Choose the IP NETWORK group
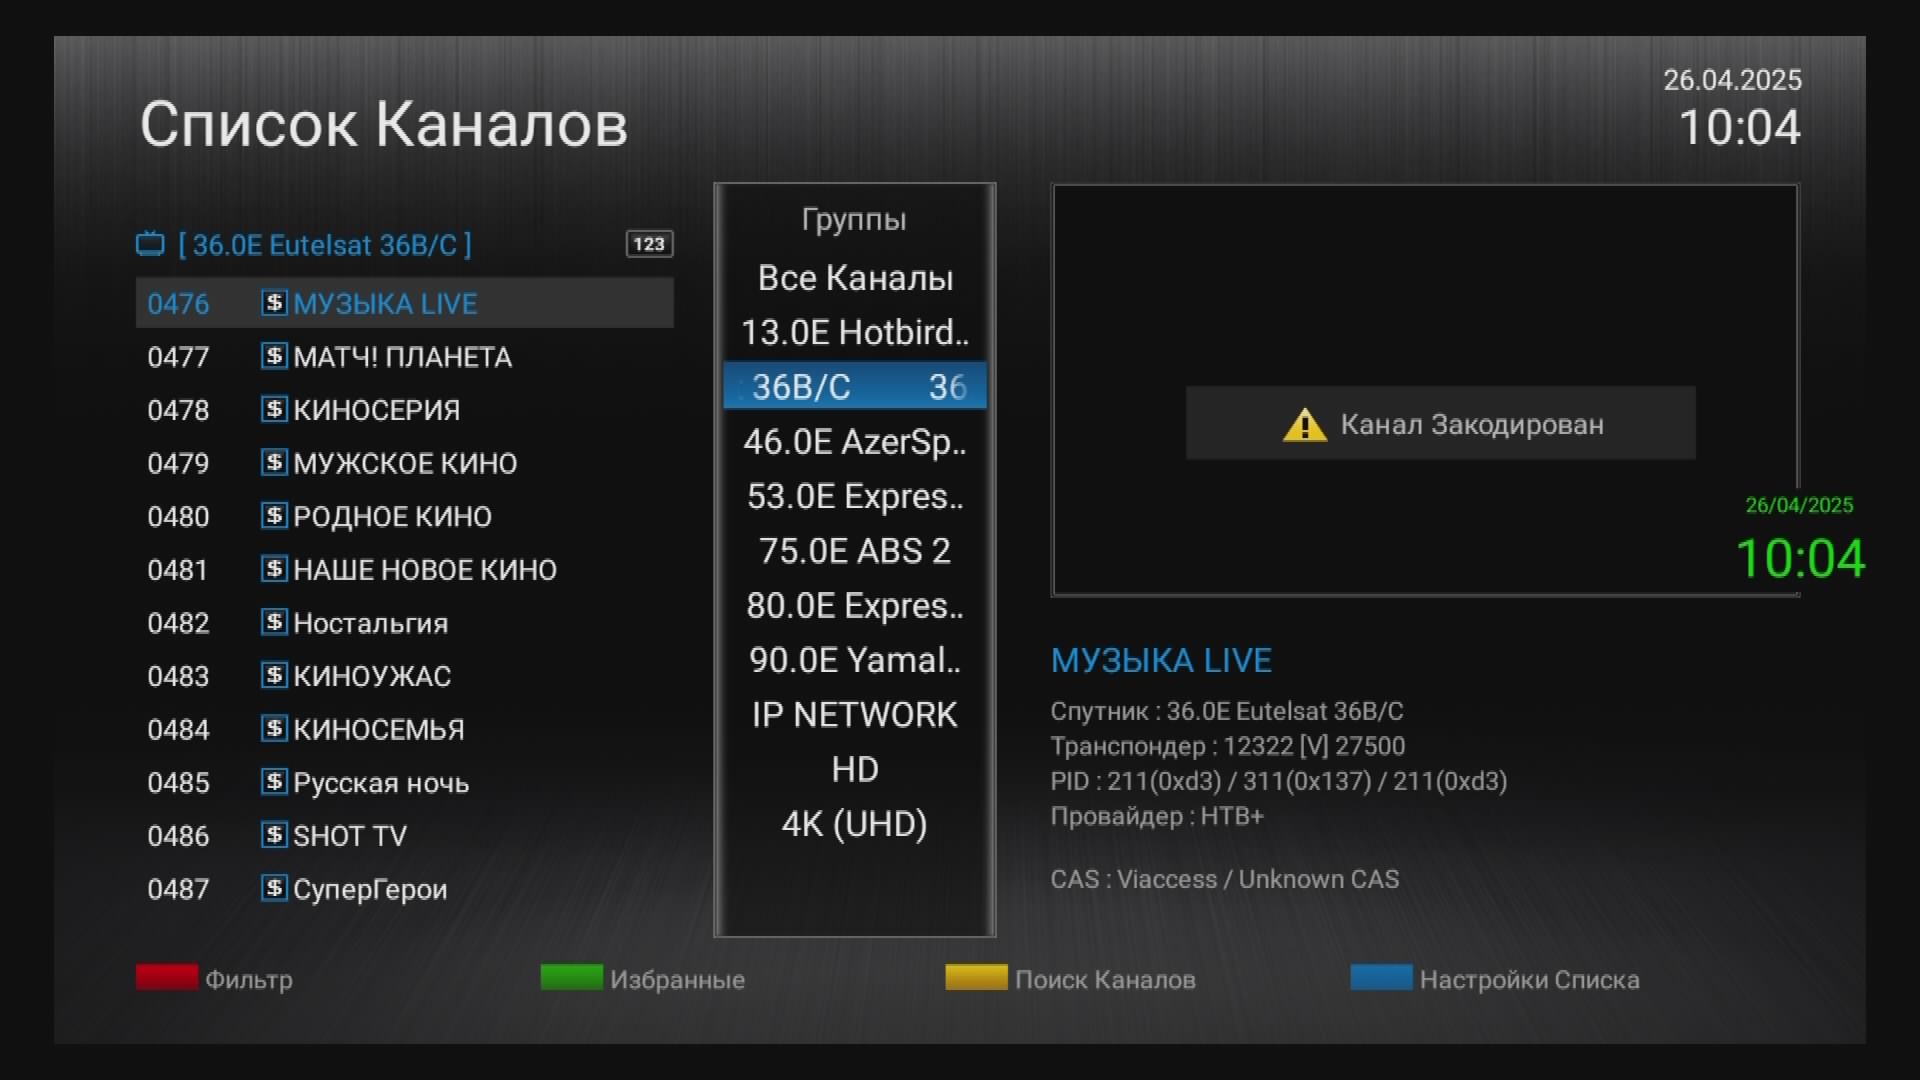Screen dimensions: 1920x1080 pos(855,714)
